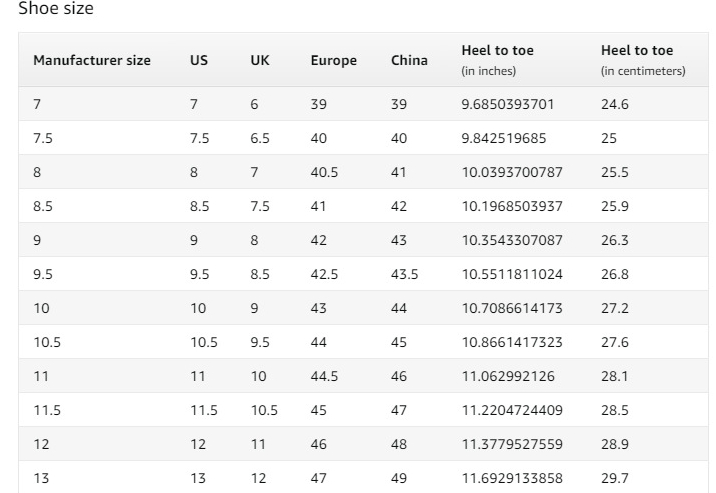
Task: Select the 24.6 centimeters cell
Action: pyautogui.click(x=615, y=104)
